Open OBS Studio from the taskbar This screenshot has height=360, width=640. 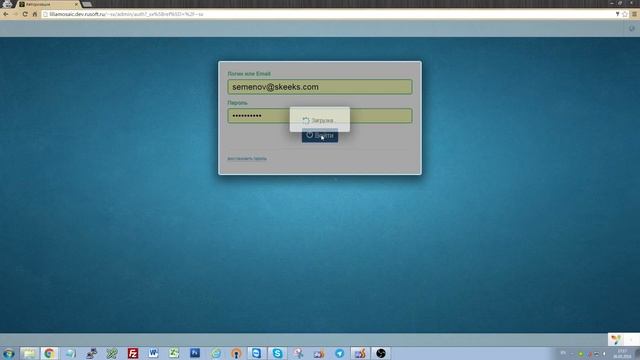381,353
